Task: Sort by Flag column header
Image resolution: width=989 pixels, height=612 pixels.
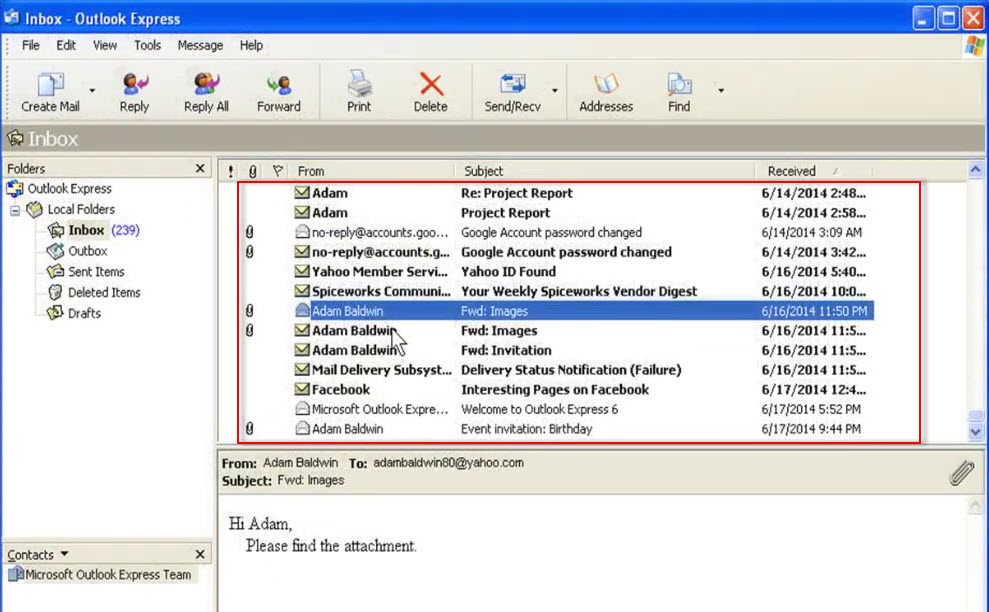Action: 278,171
